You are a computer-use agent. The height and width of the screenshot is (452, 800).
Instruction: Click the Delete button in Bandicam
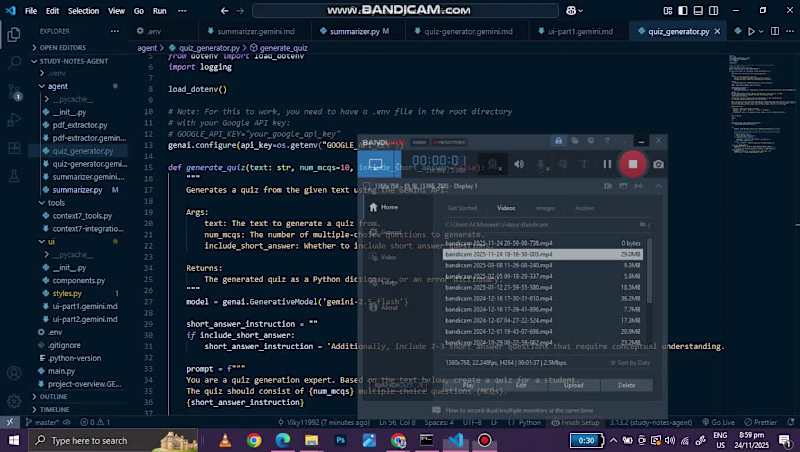tap(627, 385)
